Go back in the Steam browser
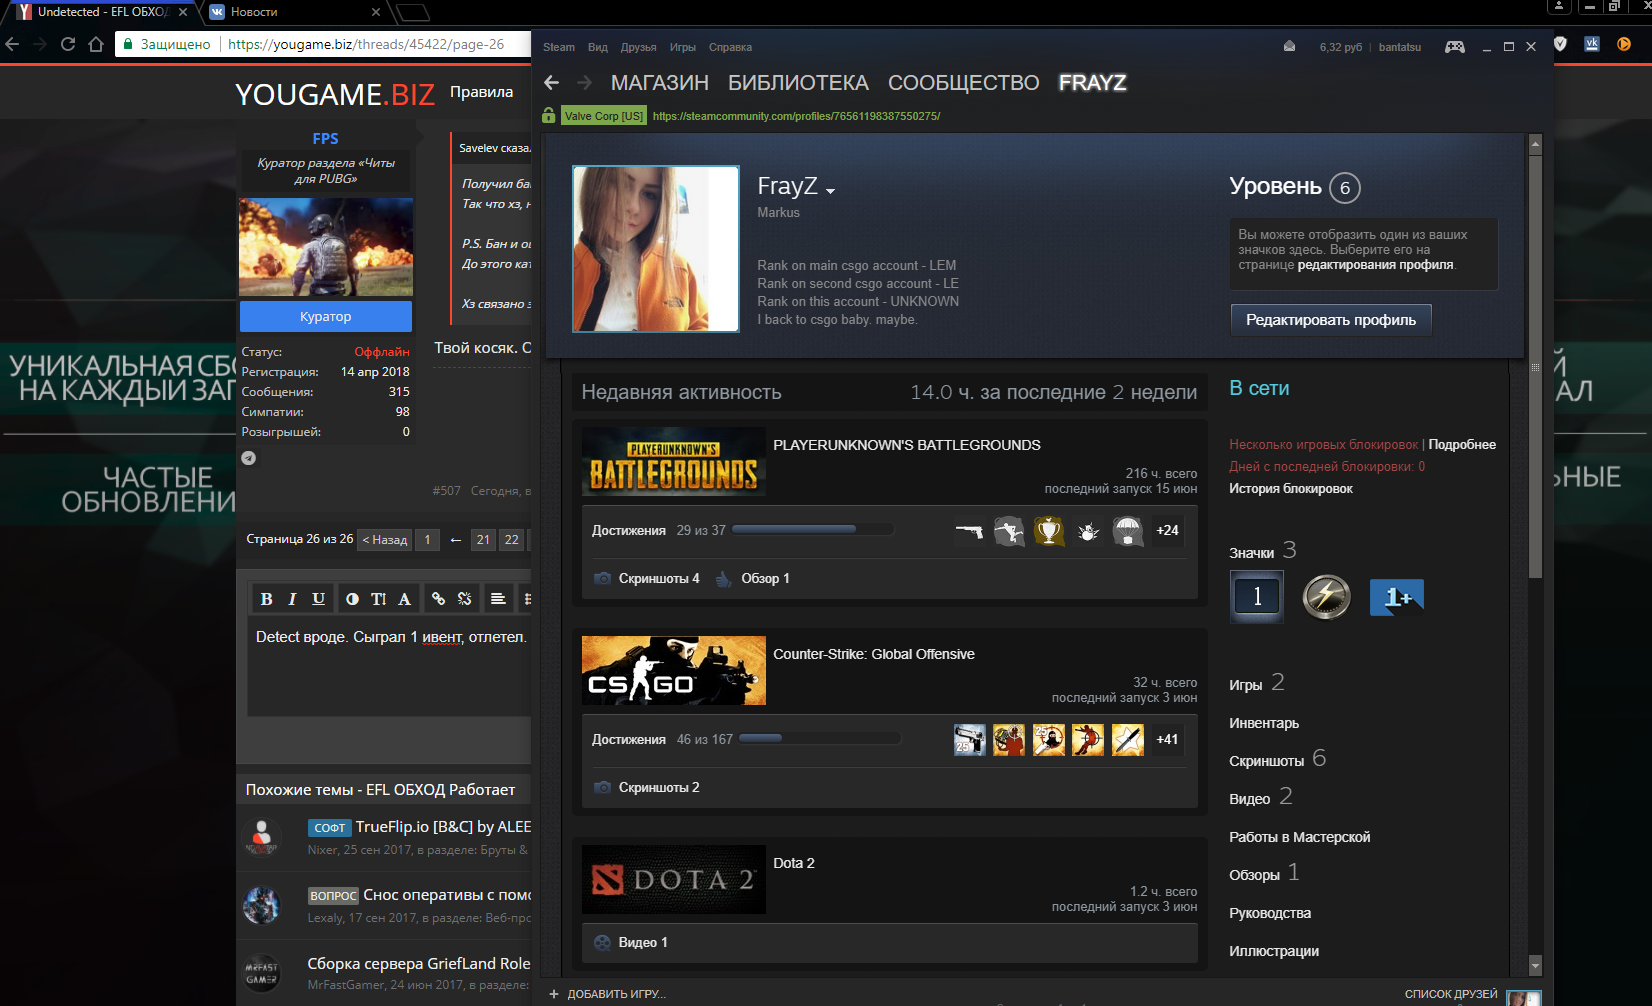 click(551, 83)
